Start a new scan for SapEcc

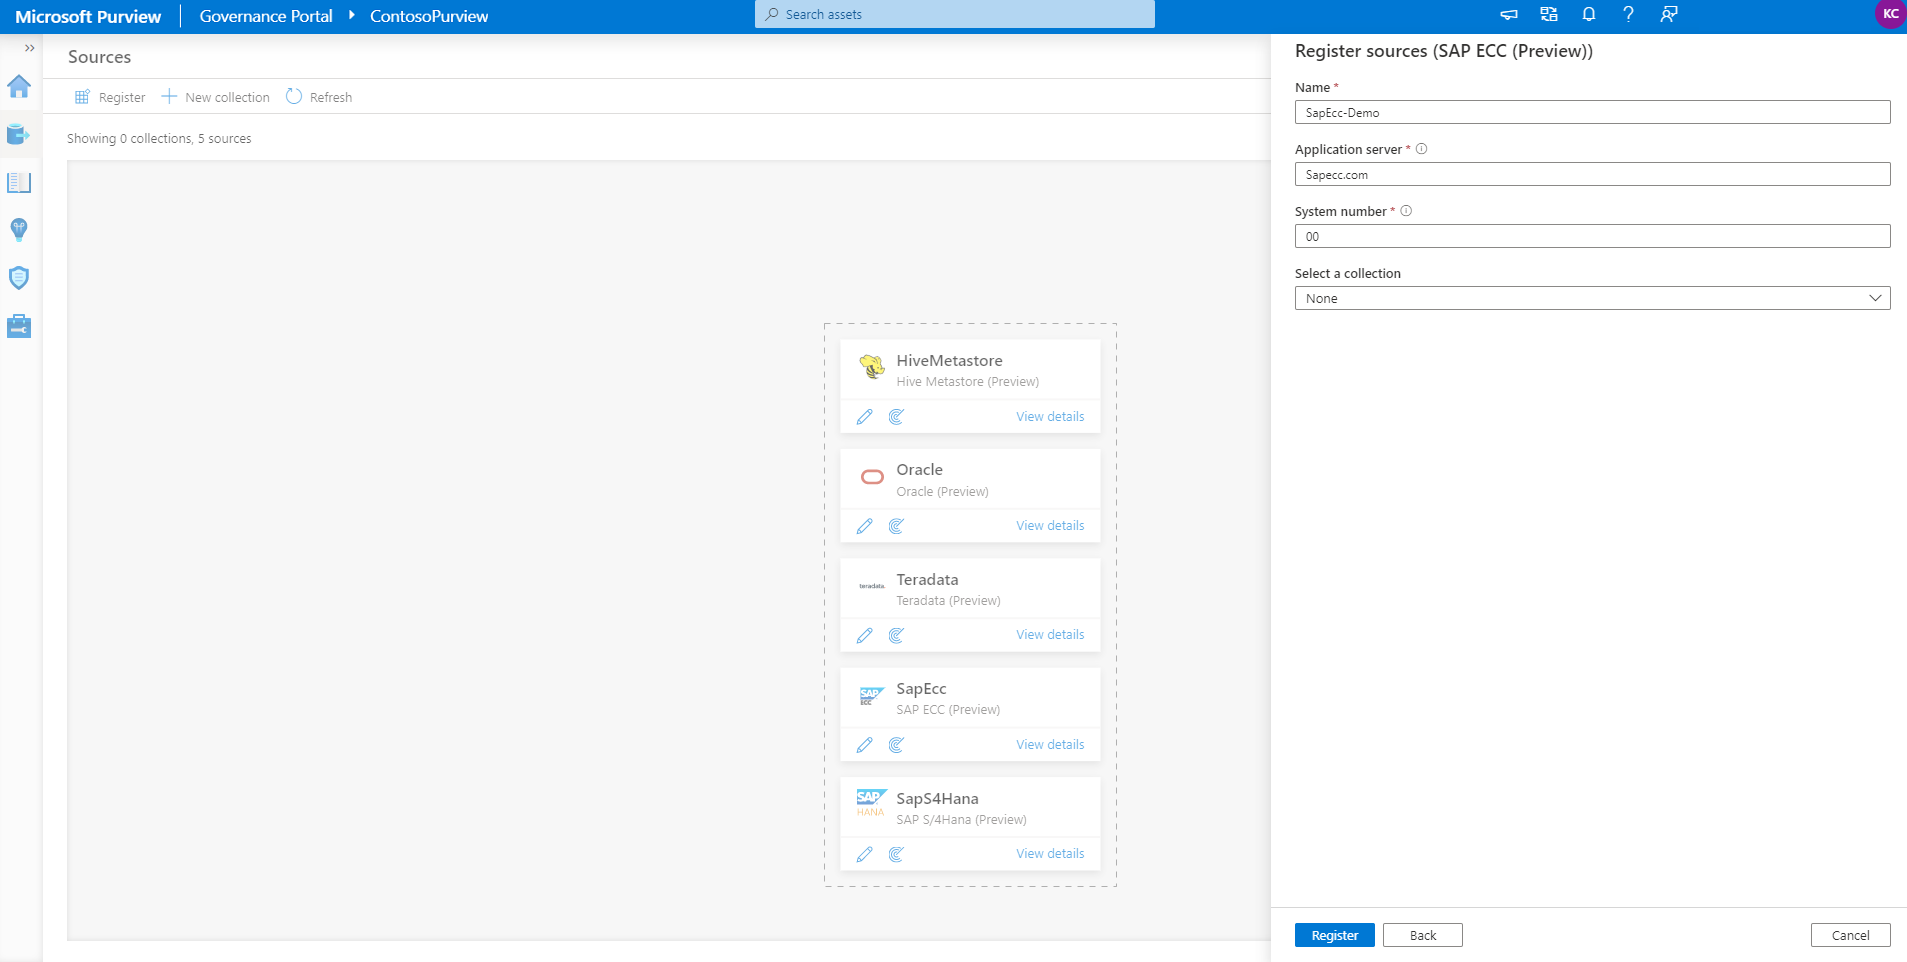click(897, 745)
